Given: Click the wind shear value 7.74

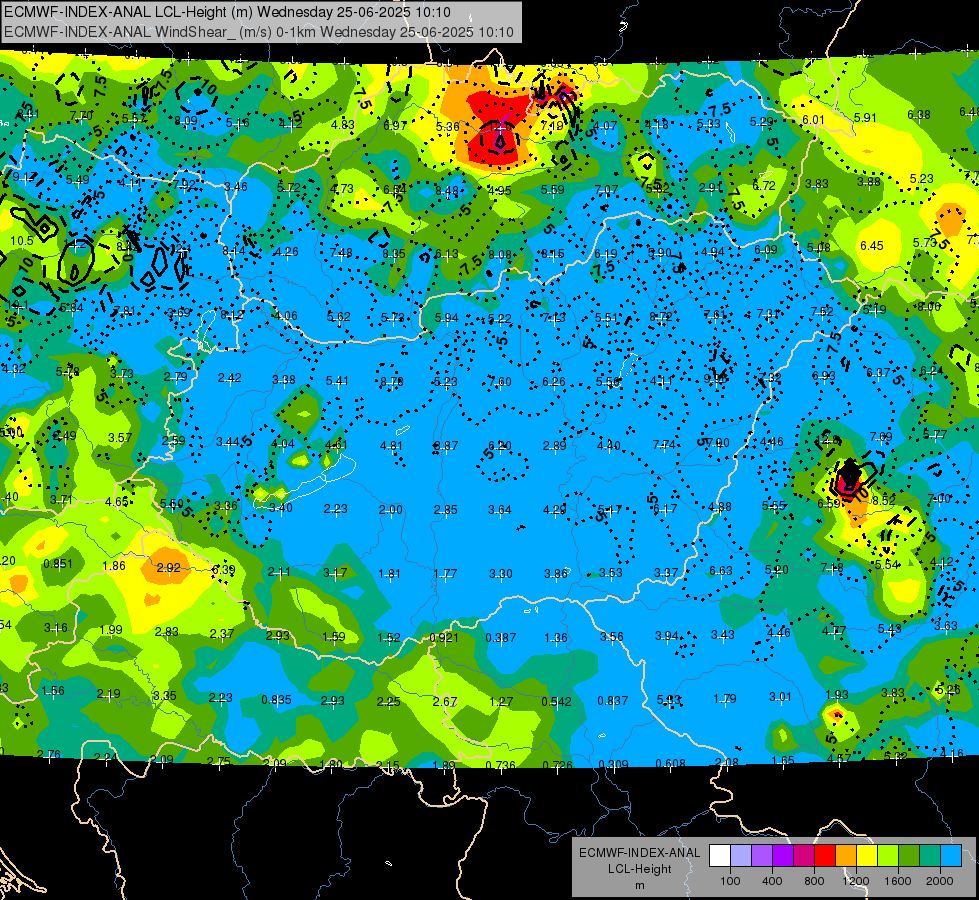Looking at the screenshot, I should tap(664, 444).
